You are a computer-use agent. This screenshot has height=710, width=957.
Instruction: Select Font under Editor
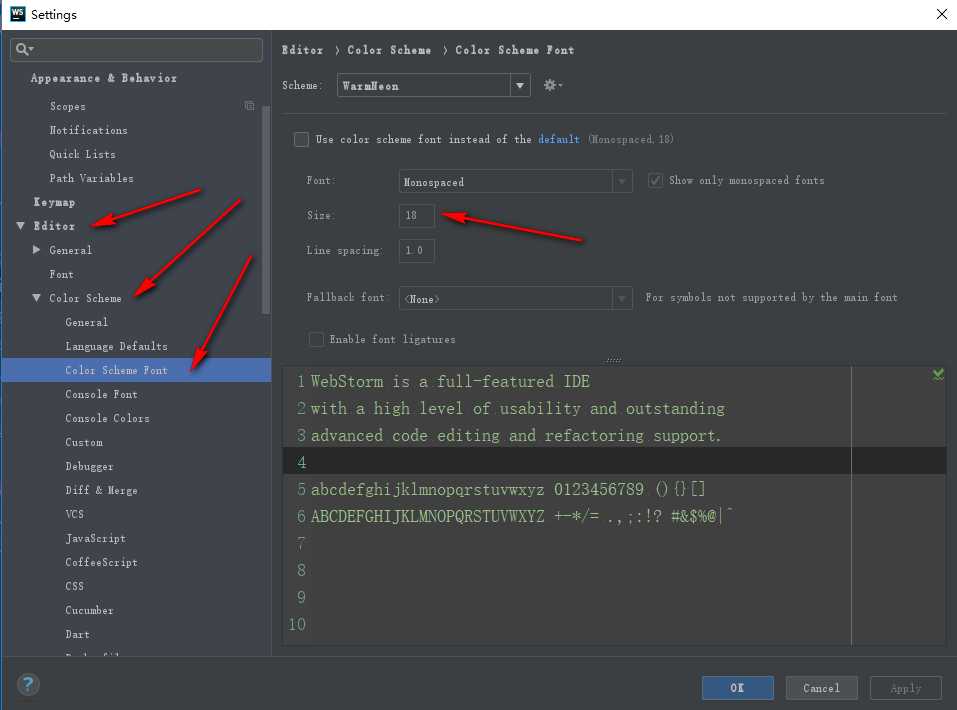(62, 274)
